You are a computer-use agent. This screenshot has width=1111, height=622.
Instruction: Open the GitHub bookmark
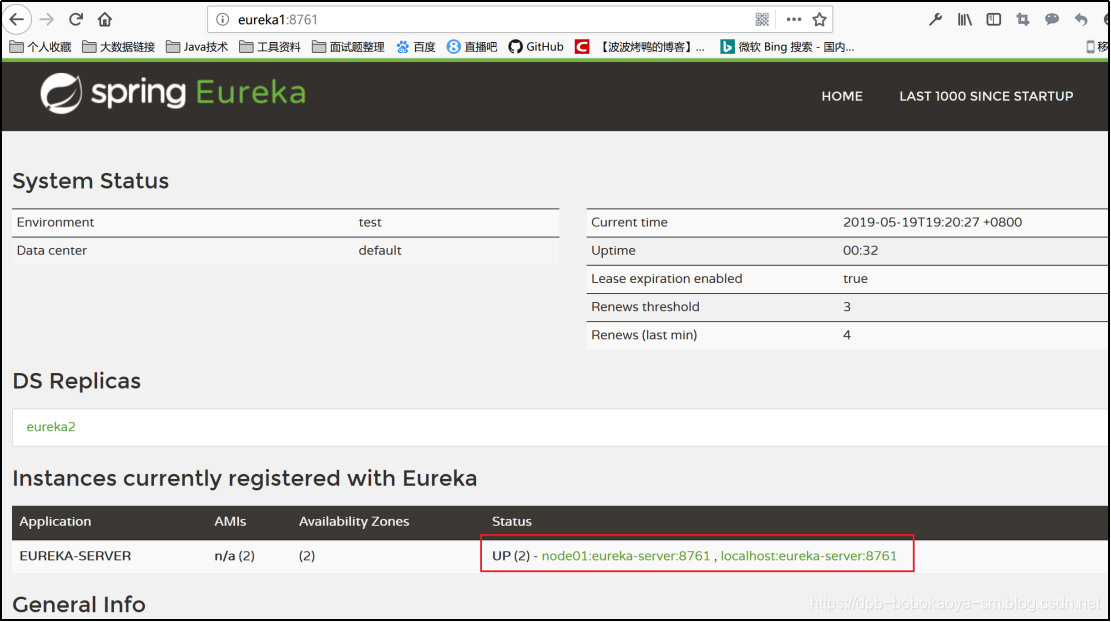pyautogui.click(x=536, y=47)
